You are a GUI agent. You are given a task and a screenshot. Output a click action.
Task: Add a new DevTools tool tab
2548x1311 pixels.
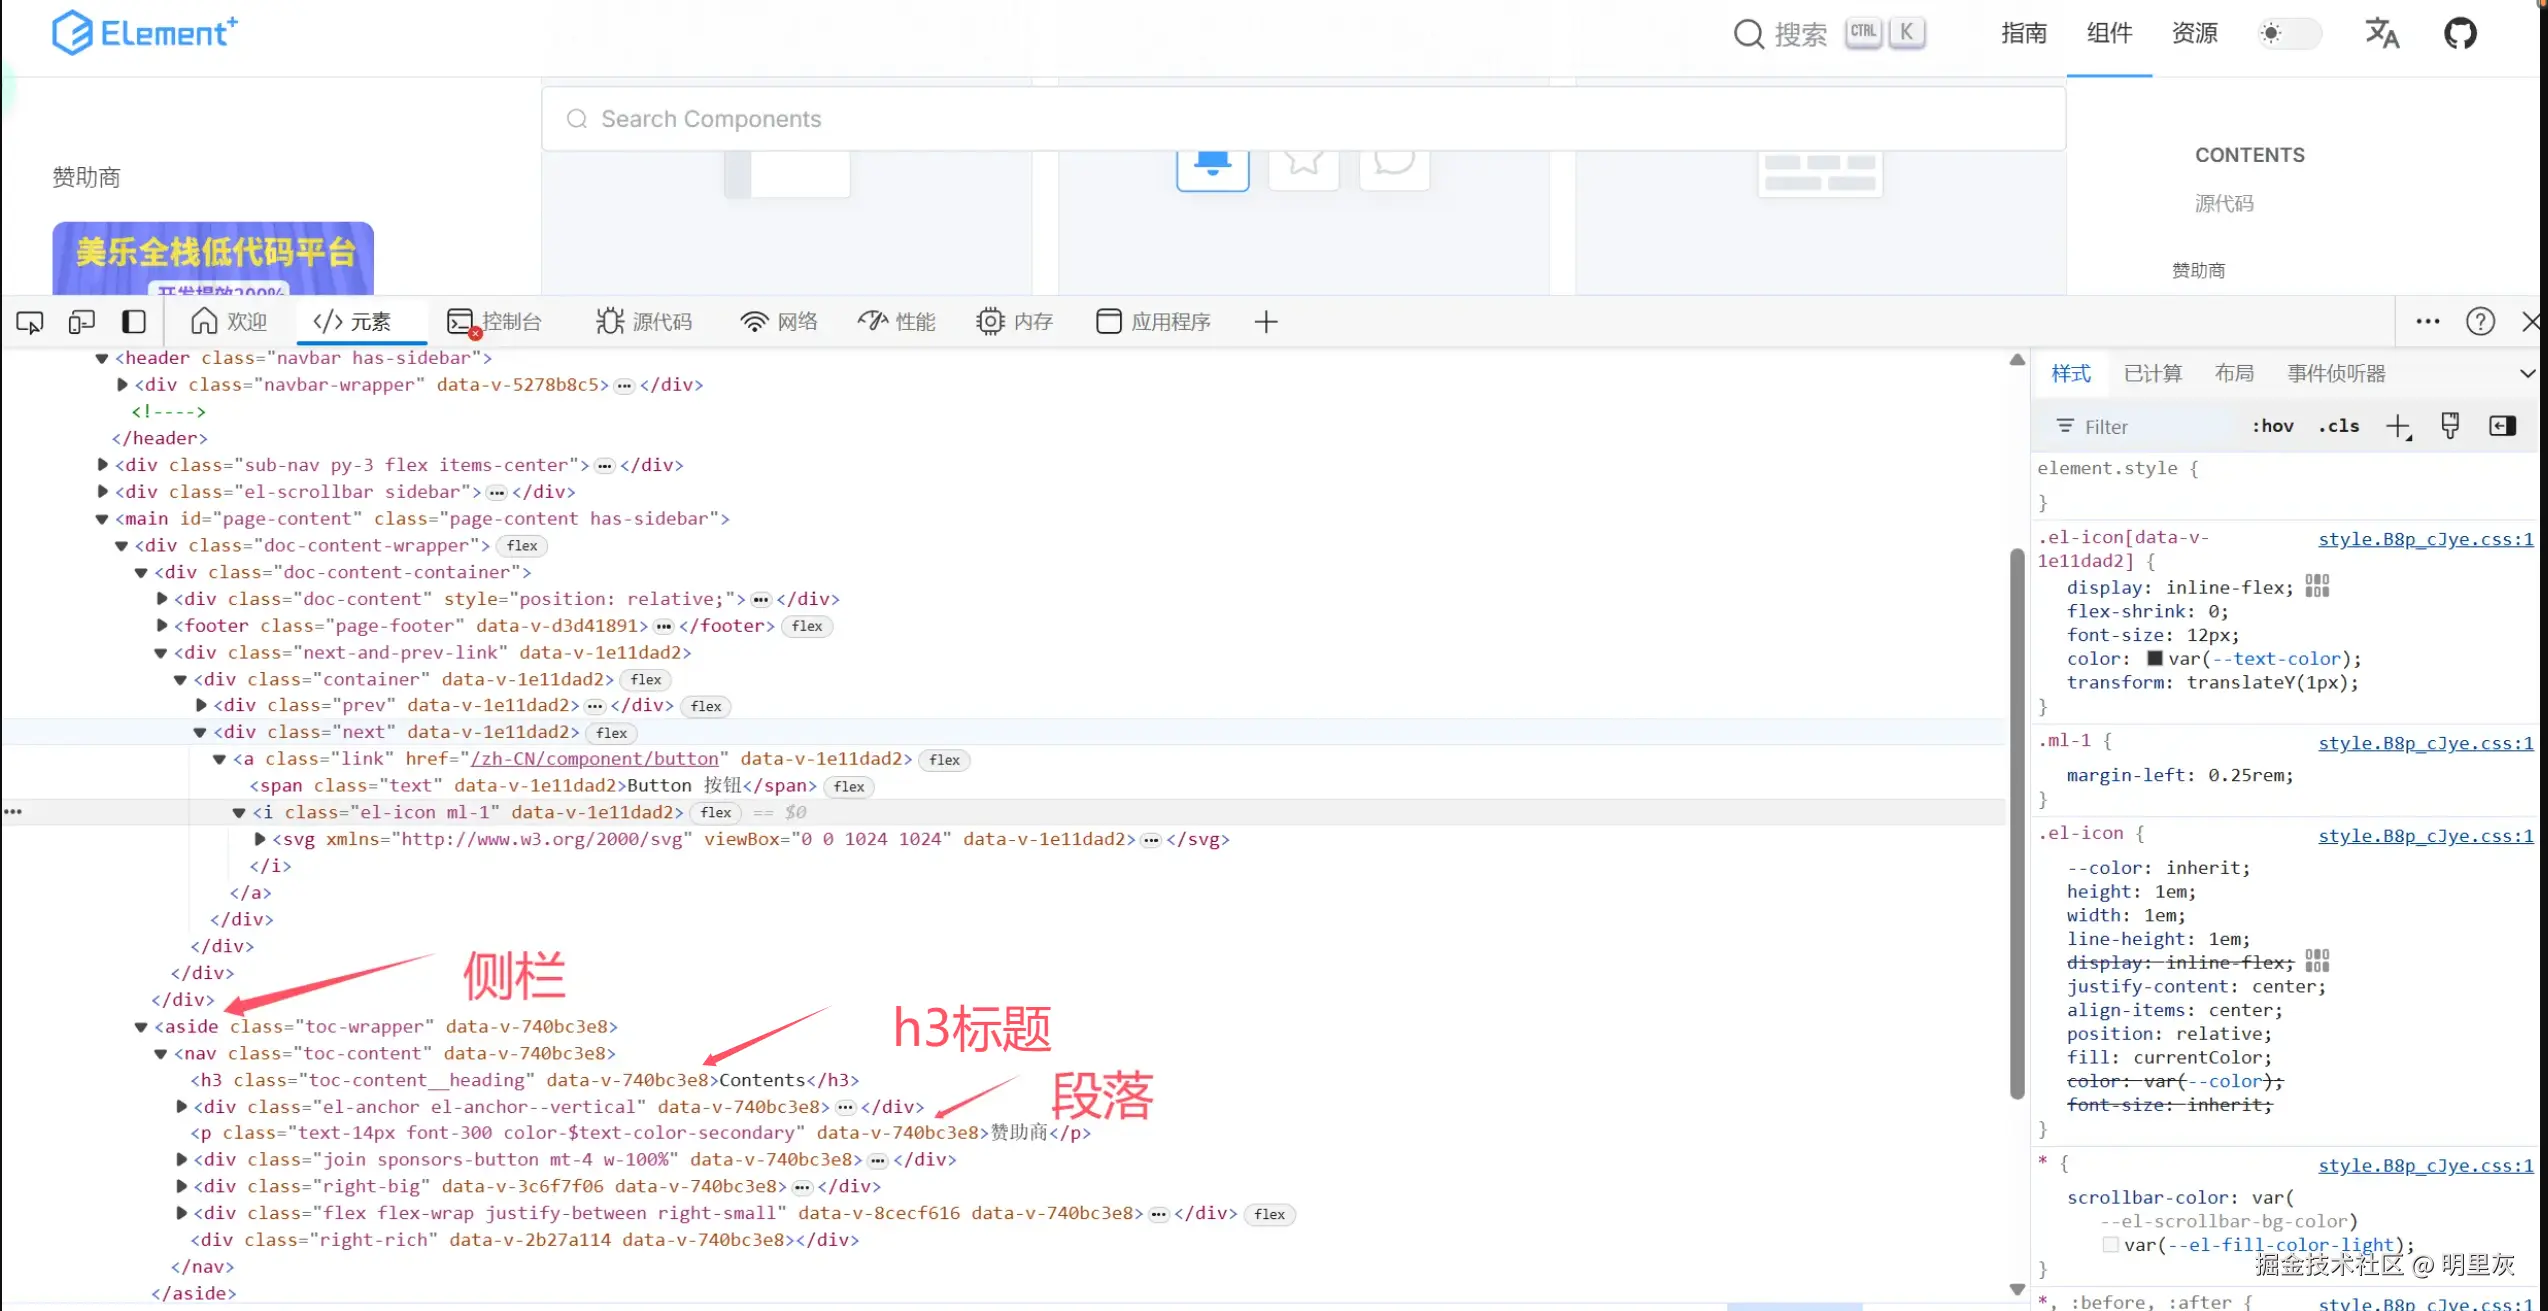point(1266,322)
